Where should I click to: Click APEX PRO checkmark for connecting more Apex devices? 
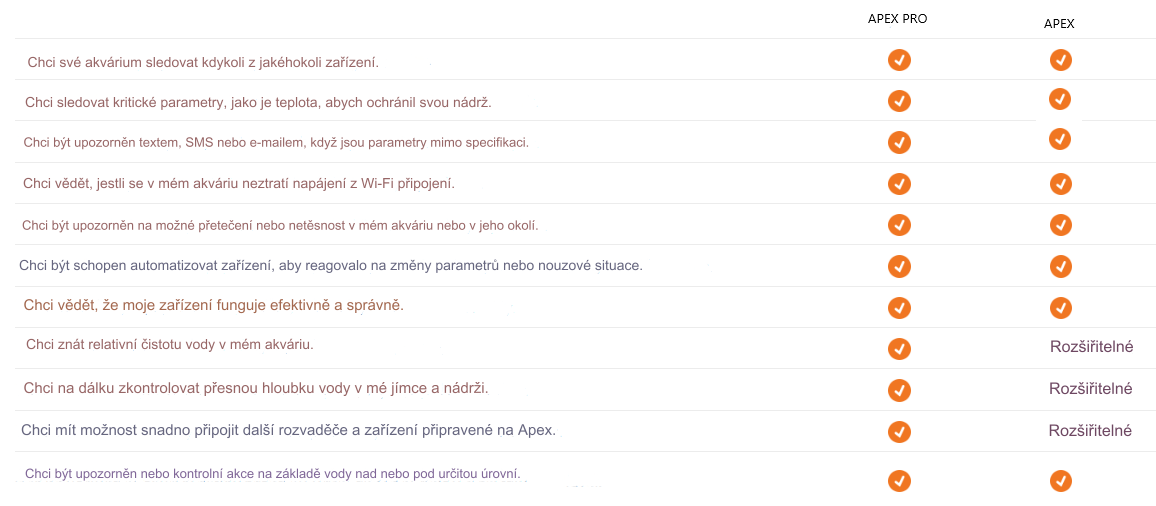899,431
